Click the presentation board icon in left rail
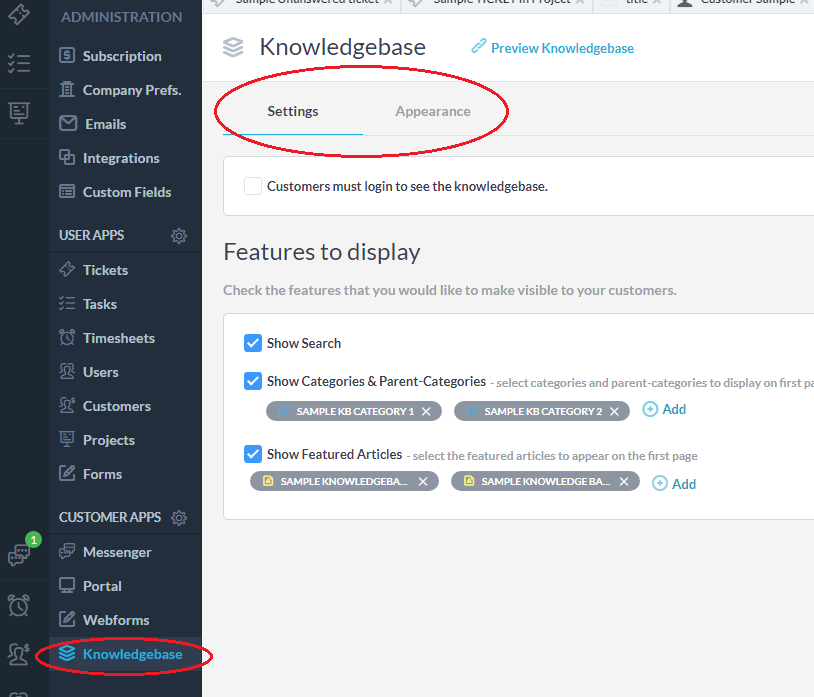 coord(18,113)
